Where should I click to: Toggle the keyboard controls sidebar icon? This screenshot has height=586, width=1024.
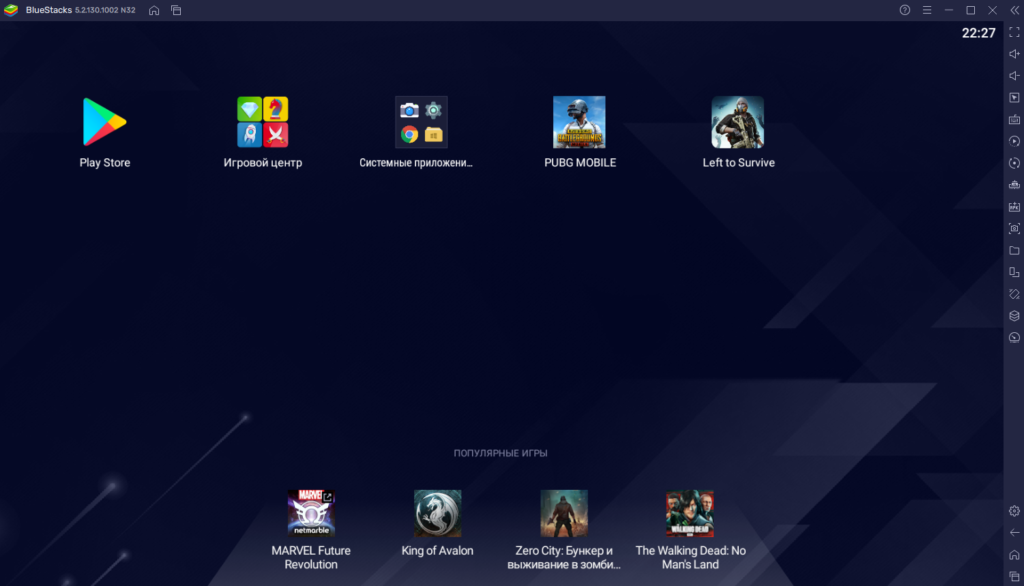[1014, 119]
